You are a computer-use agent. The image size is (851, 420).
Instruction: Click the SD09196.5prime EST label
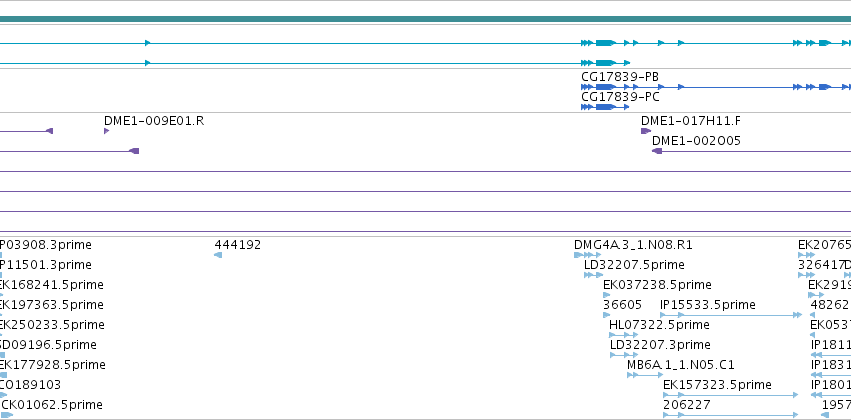tap(48, 345)
